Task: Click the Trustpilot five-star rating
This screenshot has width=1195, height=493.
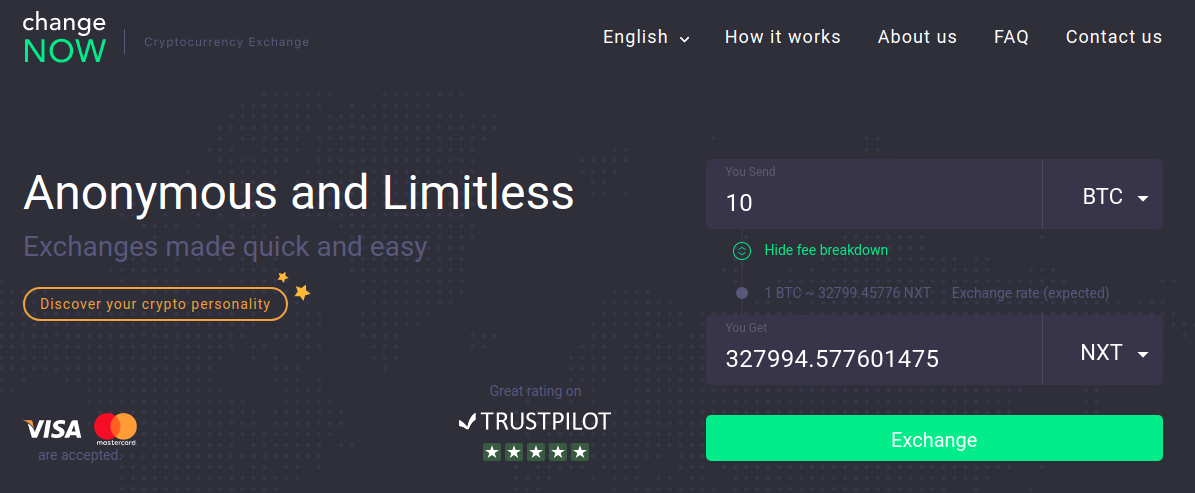Action: pos(536,452)
